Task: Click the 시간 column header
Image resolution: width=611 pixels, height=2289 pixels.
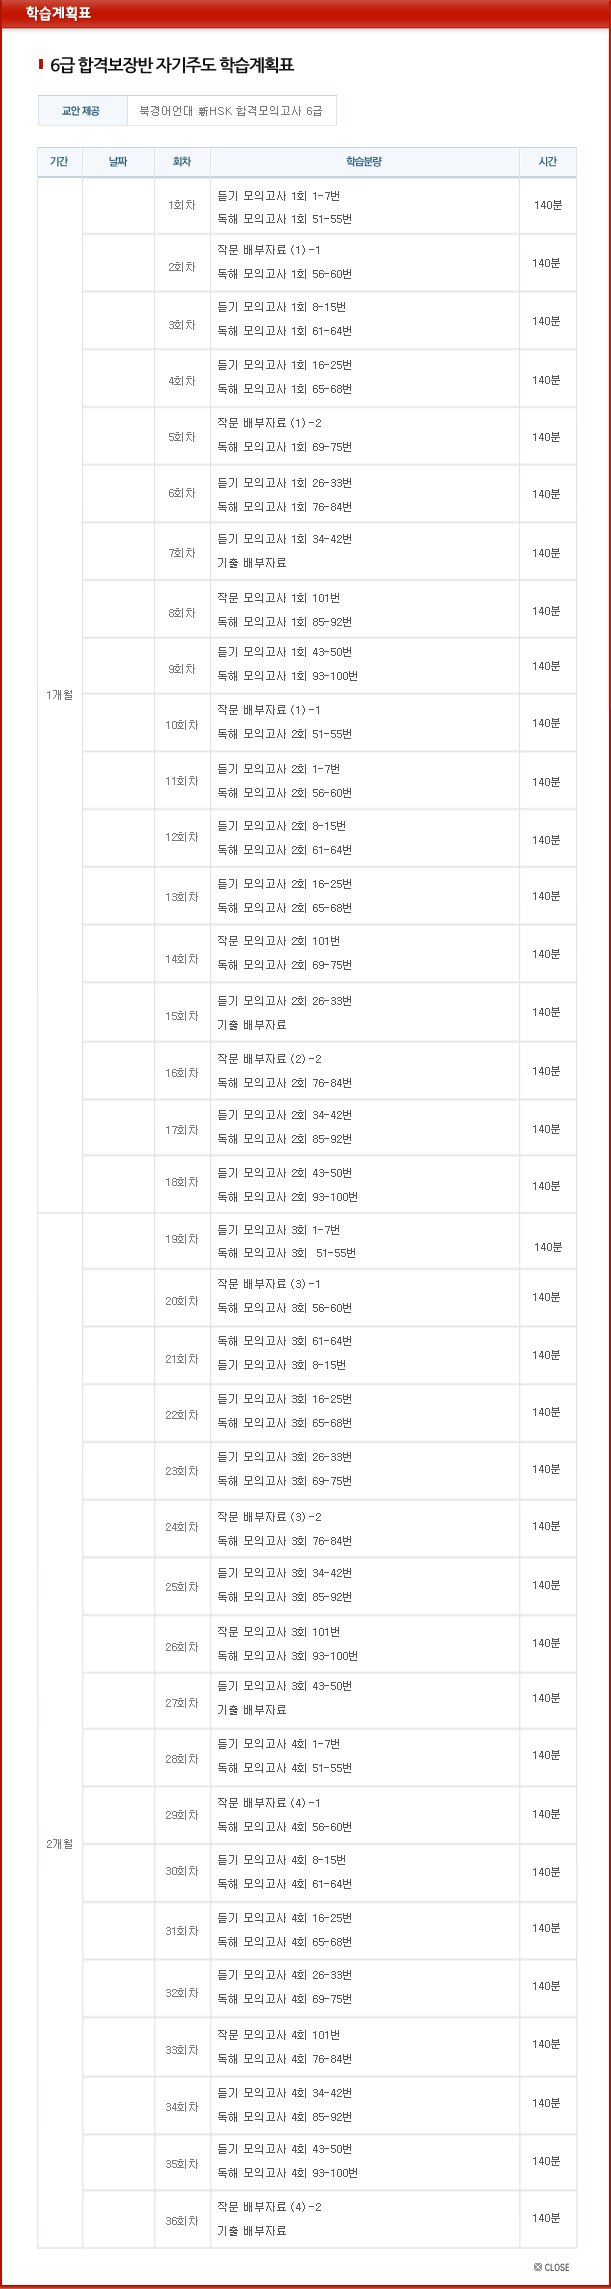Action: 547,162
